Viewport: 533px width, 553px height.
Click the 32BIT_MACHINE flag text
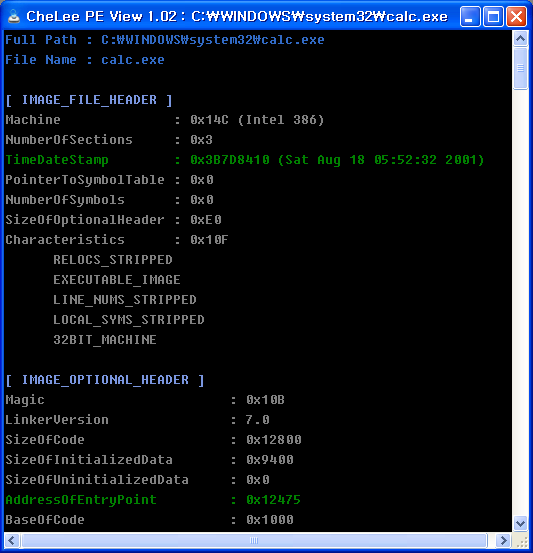pyautogui.click(x=105, y=340)
